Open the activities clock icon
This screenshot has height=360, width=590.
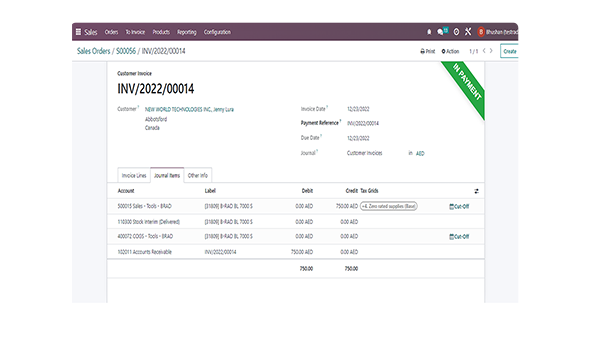click(x=456, y=32)
